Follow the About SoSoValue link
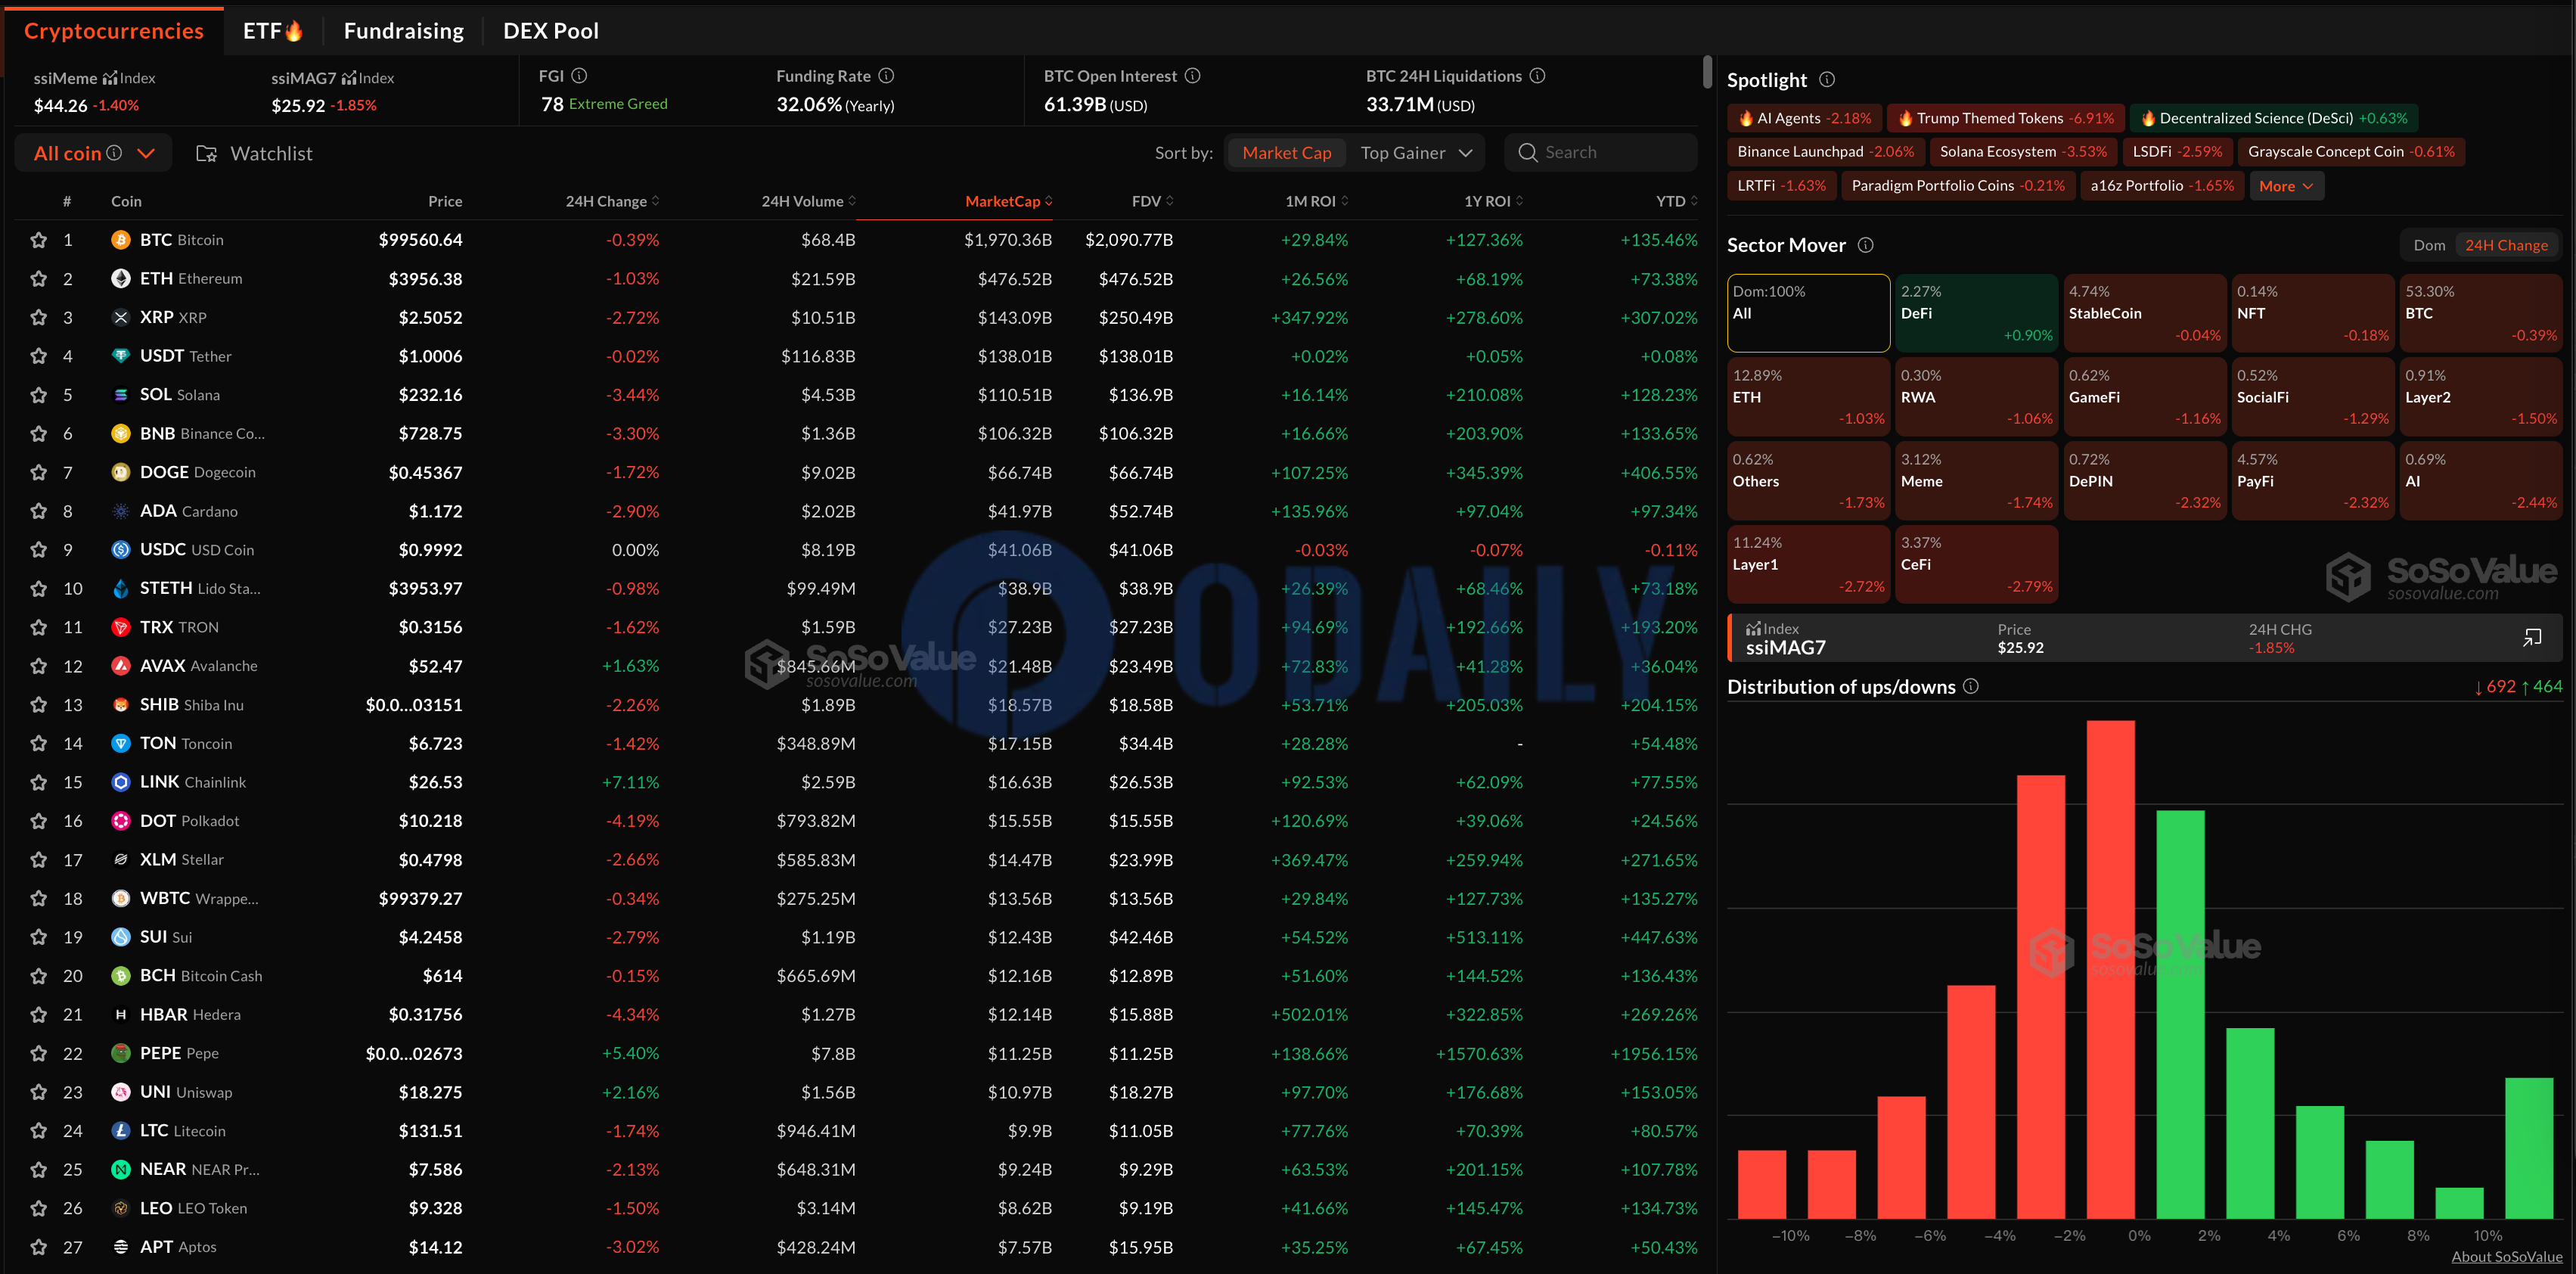Screen dimensions: 2576x1274 tap(2506, 1257)
